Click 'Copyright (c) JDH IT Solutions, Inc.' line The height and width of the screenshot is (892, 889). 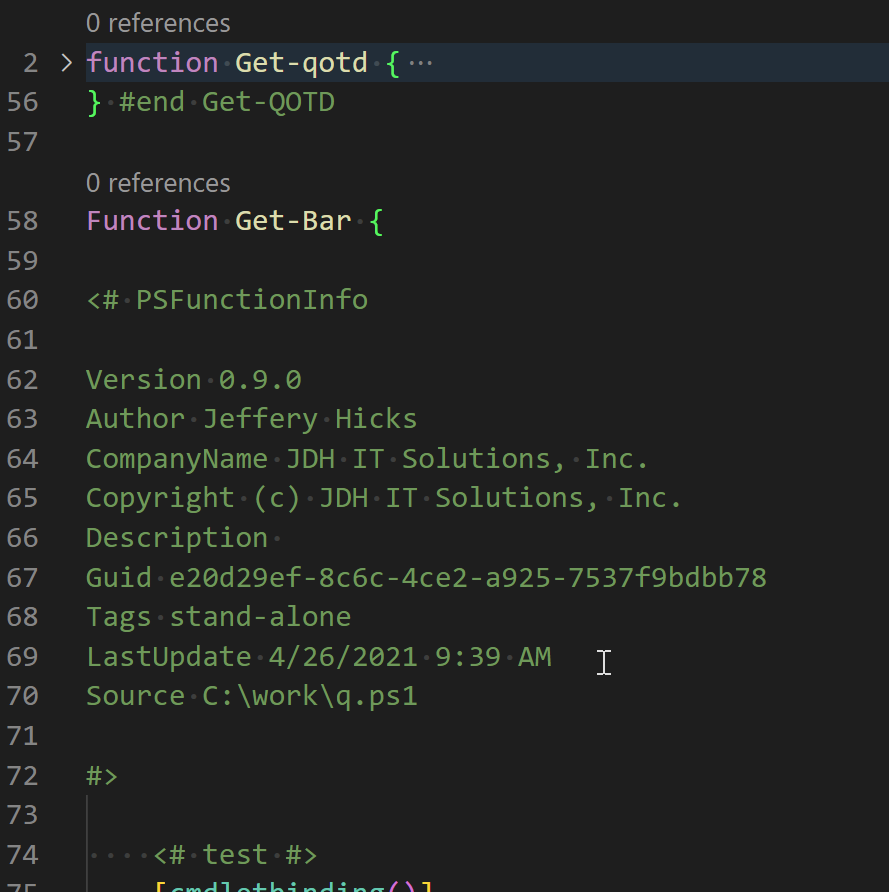point(383,498)
